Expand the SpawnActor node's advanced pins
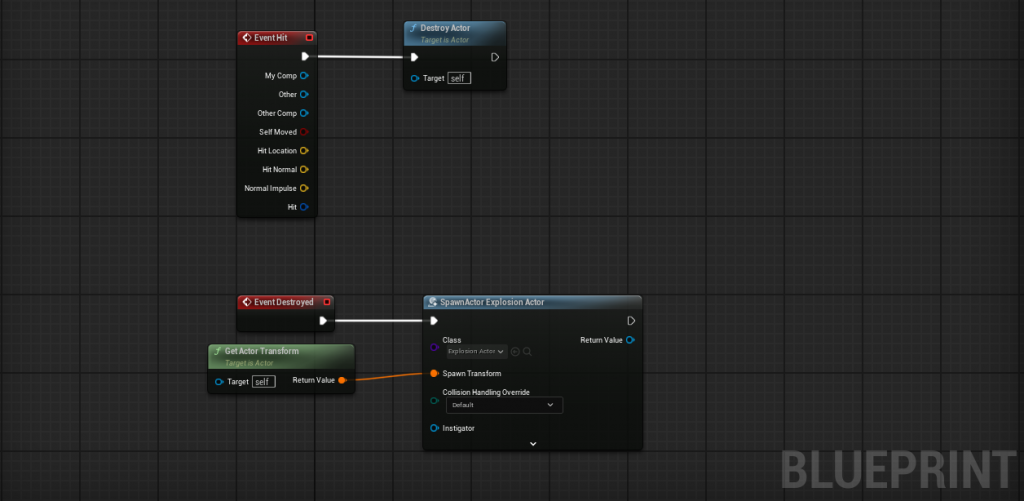 (x=533, y=443)
